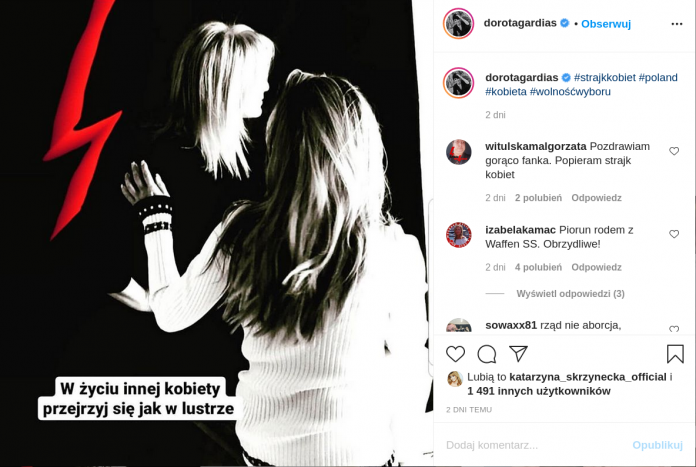The image size is (696, 467).
Task: Like witulskamalgorzata's comment
Action: (674, 151)
